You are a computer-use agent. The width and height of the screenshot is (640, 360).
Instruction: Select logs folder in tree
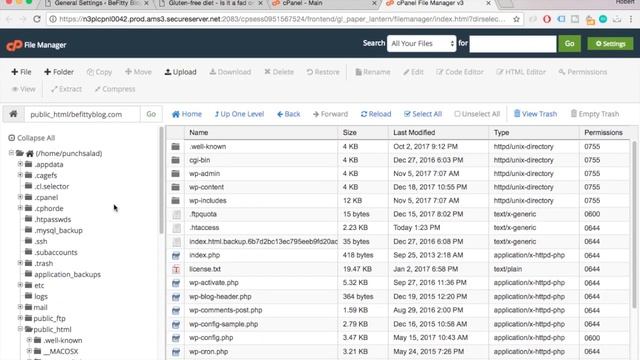point(41,296)
